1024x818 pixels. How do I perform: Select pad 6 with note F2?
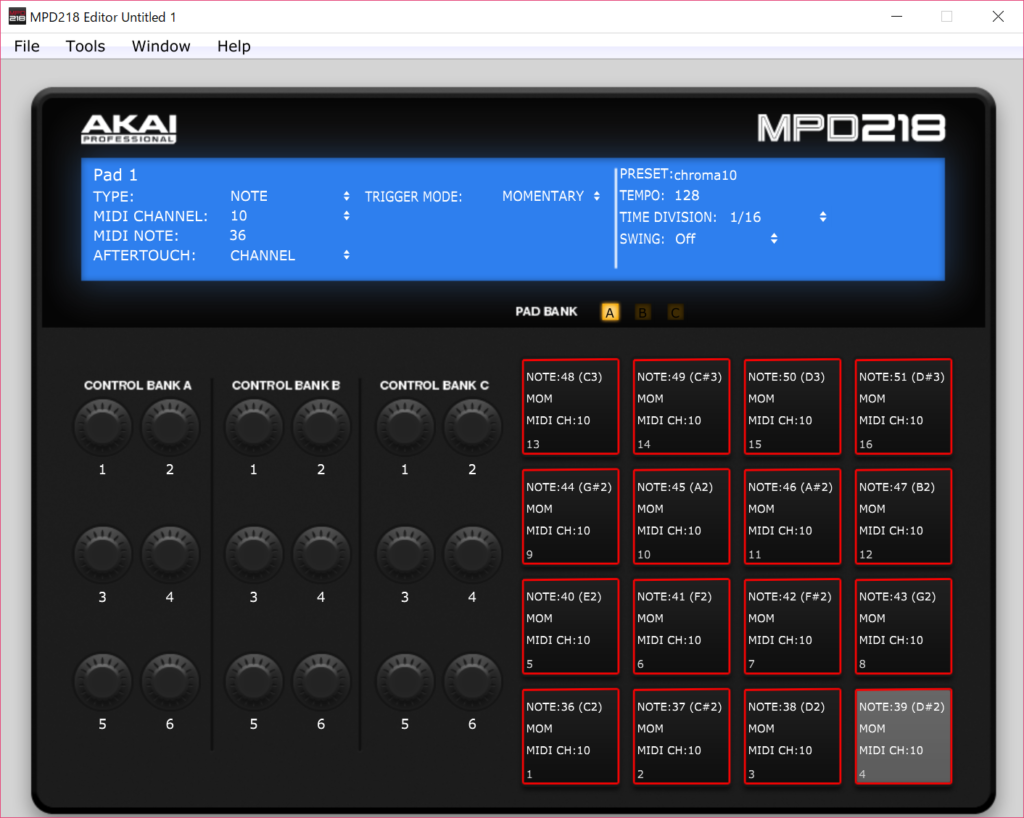coord(681,626)
